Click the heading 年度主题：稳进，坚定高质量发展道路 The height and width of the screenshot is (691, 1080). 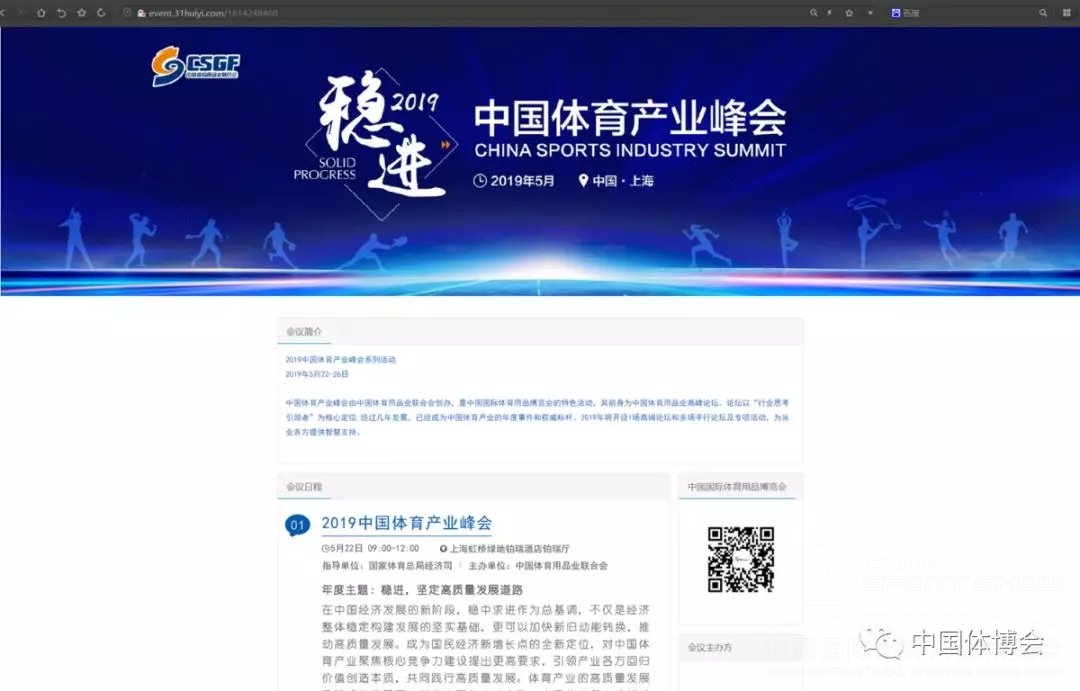pyautogui.click(x=422, y=590)
